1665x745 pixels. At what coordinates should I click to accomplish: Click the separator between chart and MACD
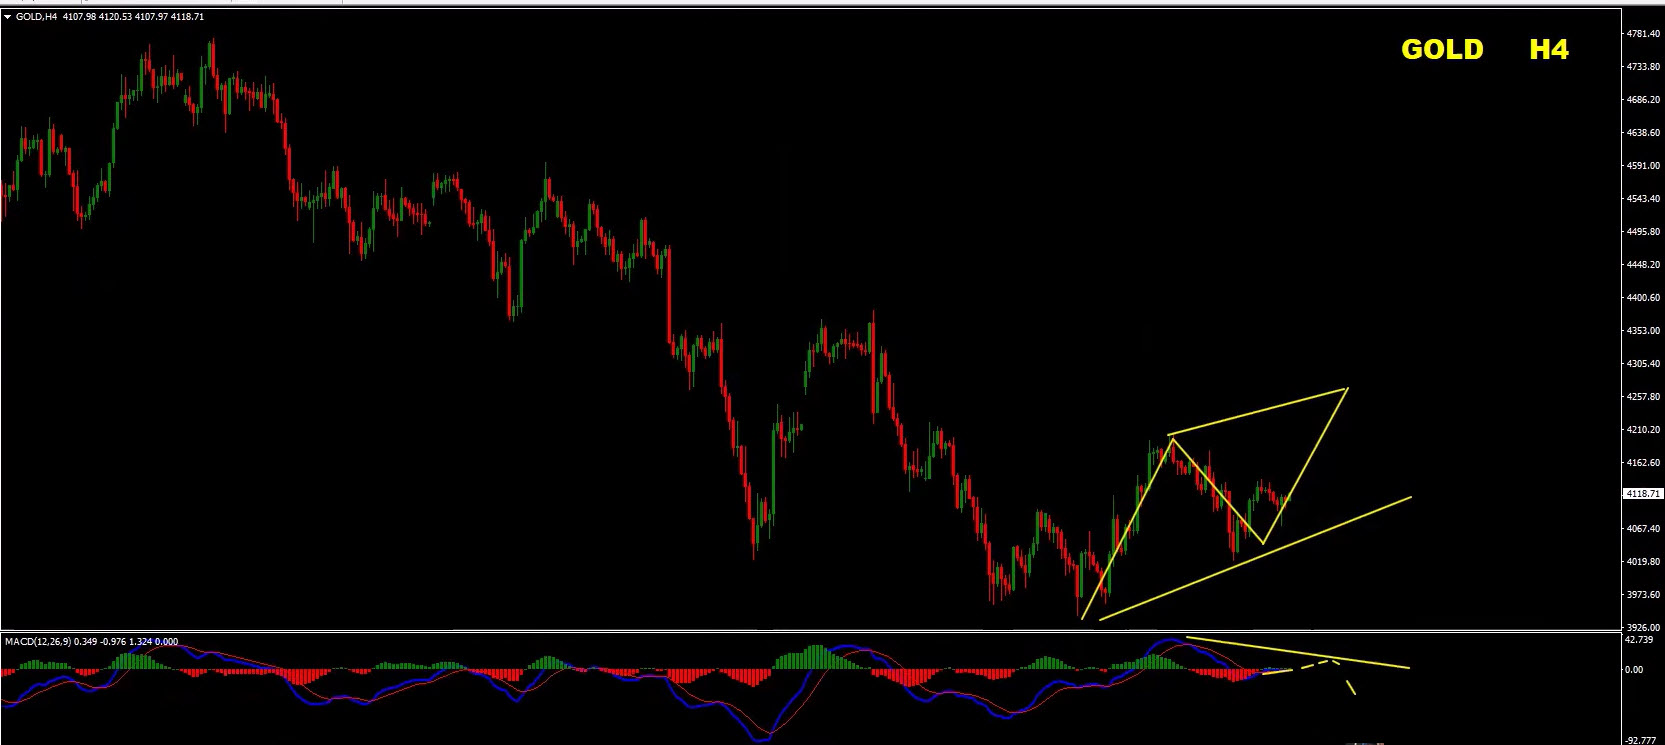click(x=810, y=631)
